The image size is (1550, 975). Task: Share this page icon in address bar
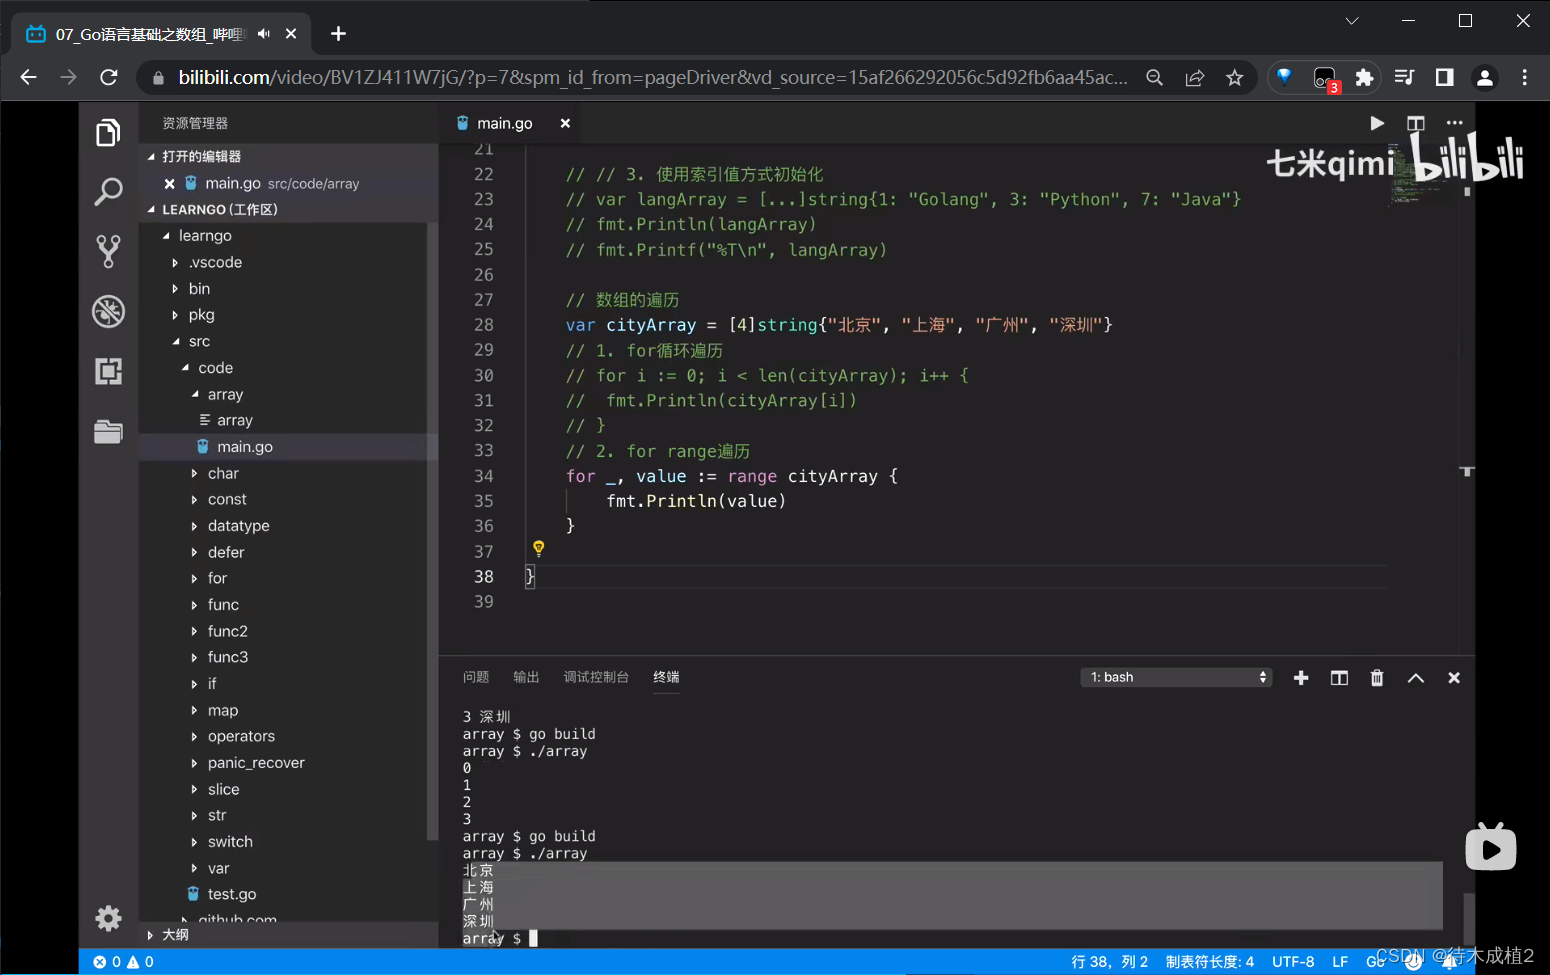1195,77
